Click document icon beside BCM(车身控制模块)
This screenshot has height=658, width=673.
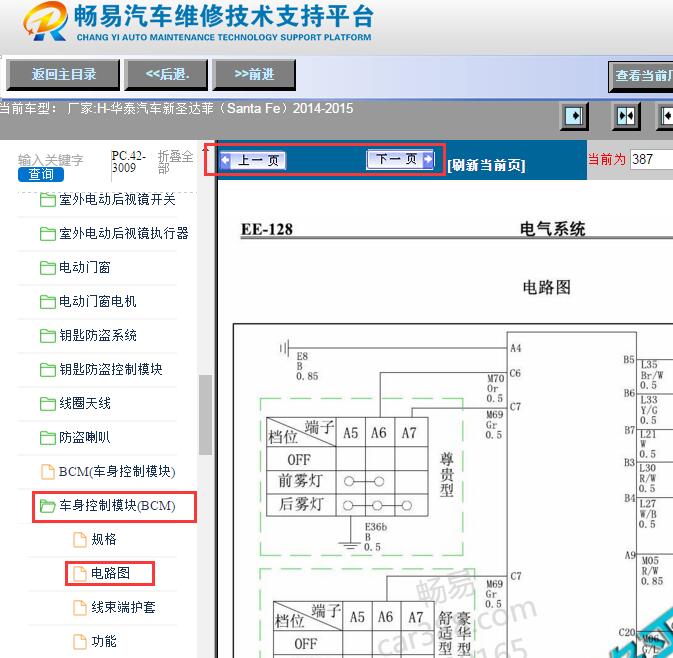click(48, 471)
